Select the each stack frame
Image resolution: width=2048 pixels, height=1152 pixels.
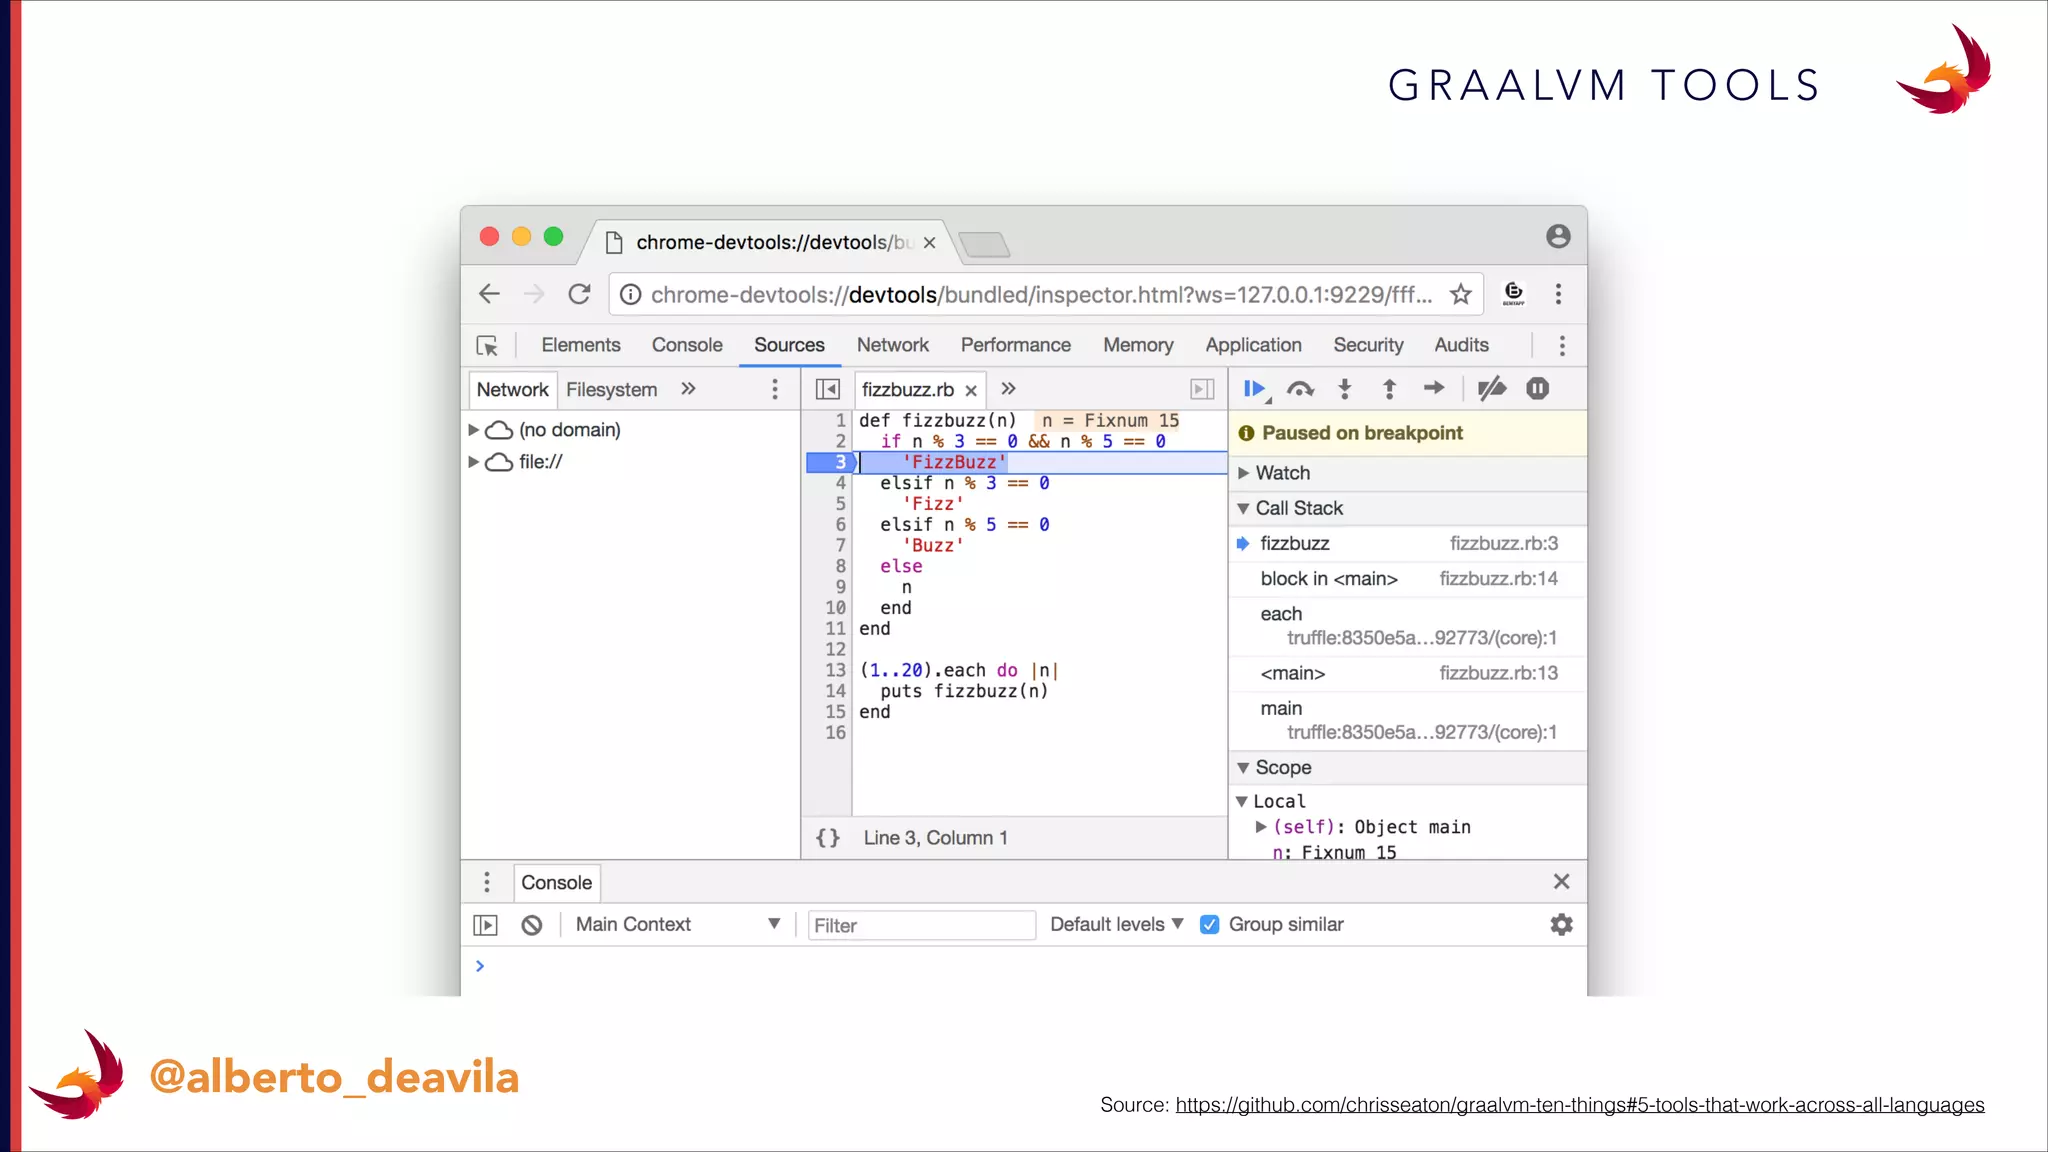coord(1408,626)
